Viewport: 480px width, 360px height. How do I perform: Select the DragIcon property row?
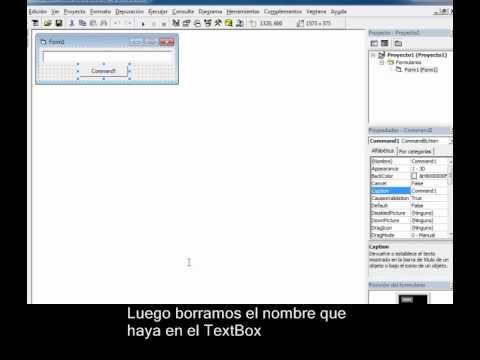pyautogui.click(x=410, y=228)
